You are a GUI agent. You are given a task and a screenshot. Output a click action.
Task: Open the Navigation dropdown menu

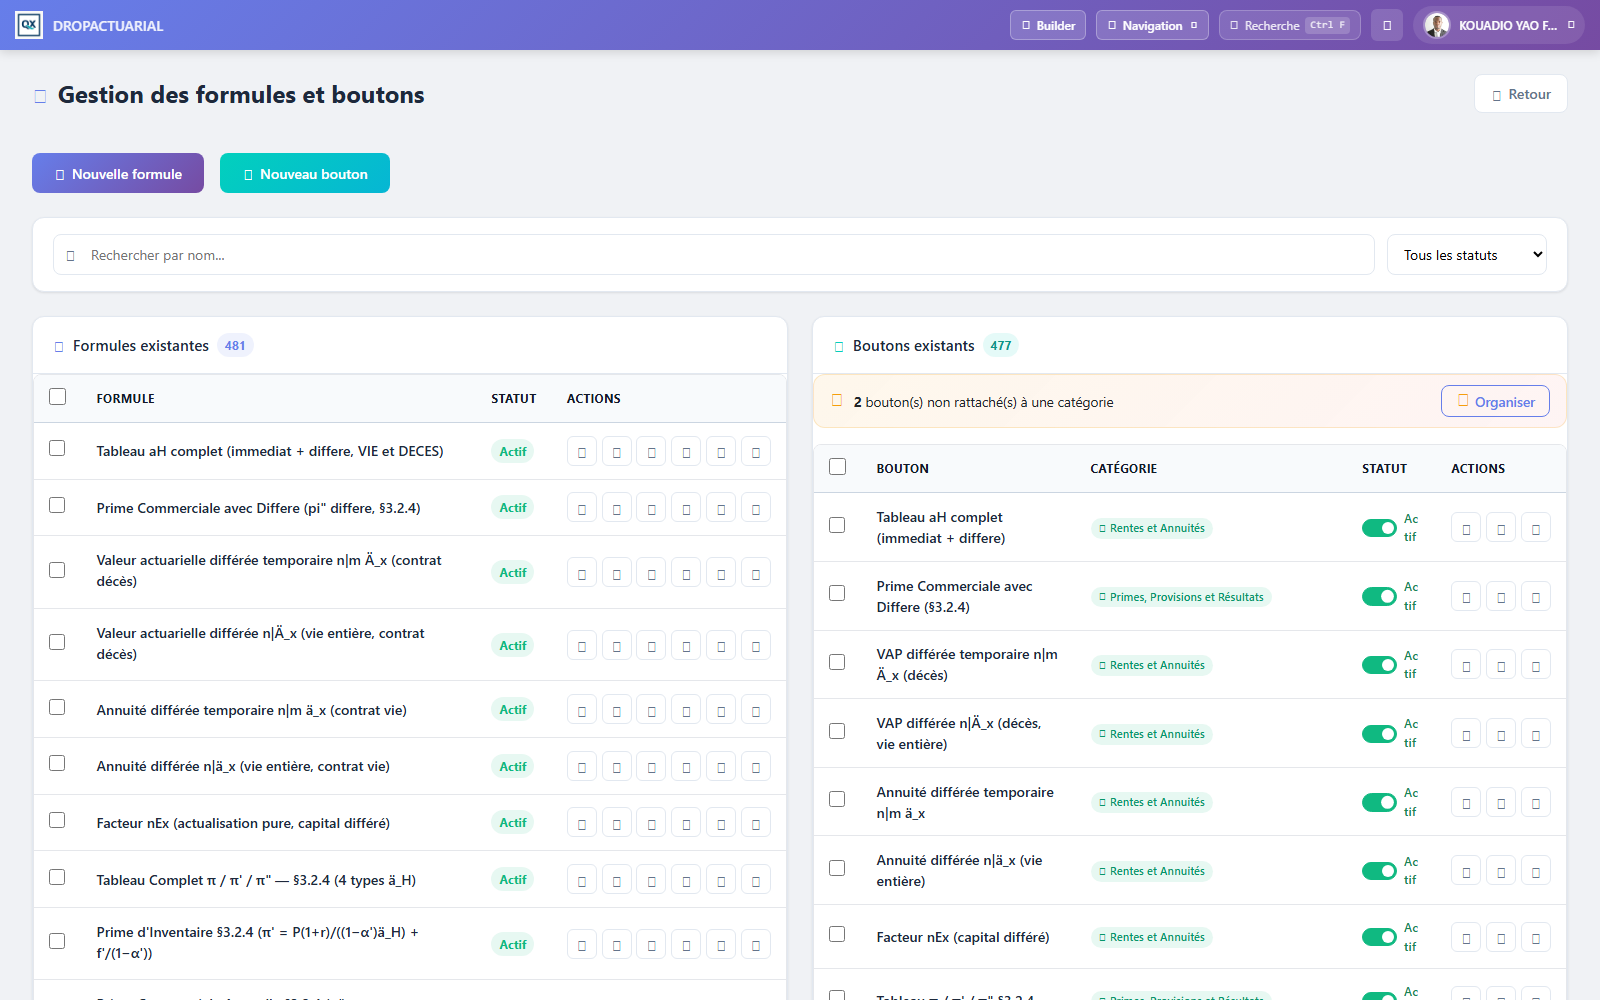(1152, 25)
